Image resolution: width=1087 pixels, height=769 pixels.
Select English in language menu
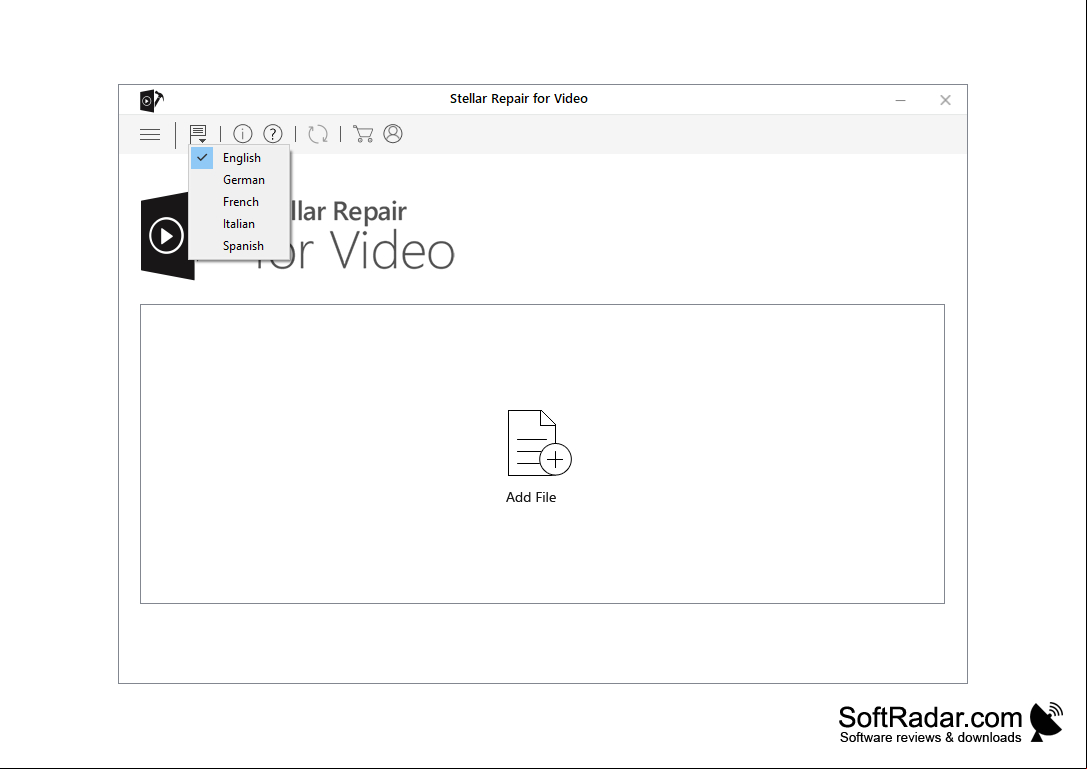(239, 158)
